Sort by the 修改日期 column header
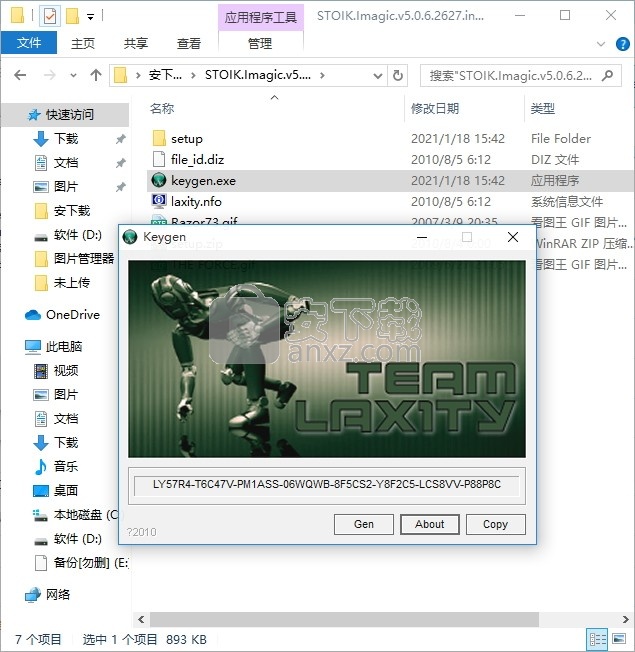Viewport: 635px width, 652px height. [435, 109]
